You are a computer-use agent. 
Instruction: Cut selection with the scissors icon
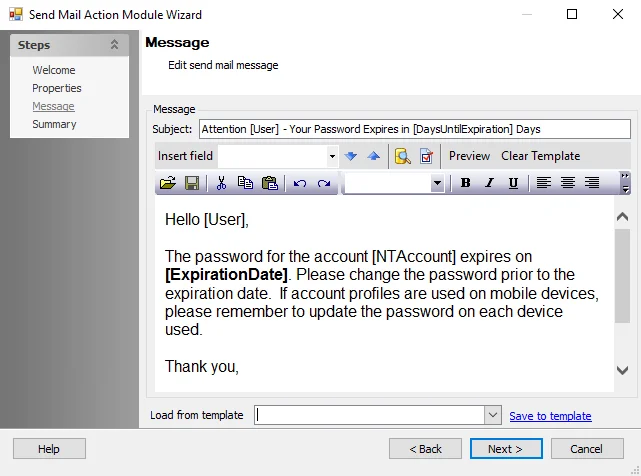[x=221, y=183]
